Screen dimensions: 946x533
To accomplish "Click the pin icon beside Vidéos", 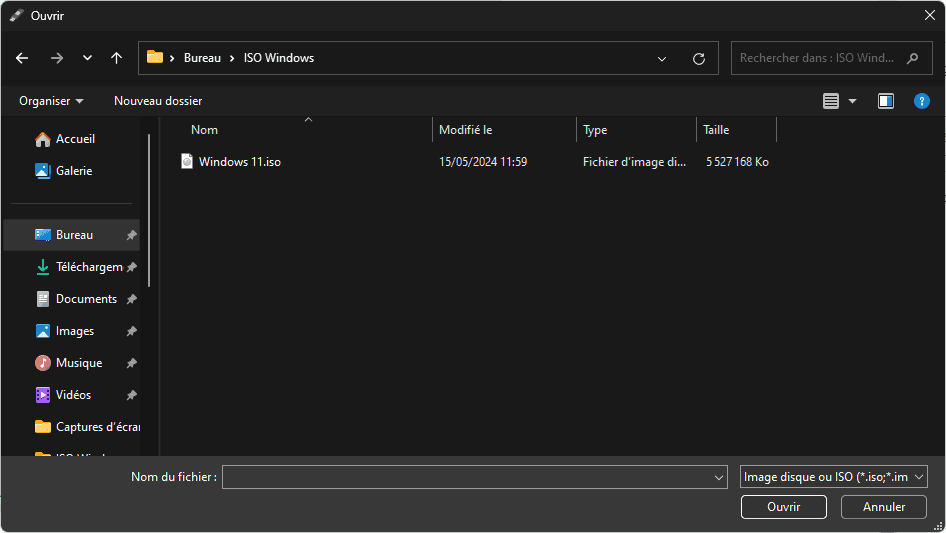I will tap(131, 395).
